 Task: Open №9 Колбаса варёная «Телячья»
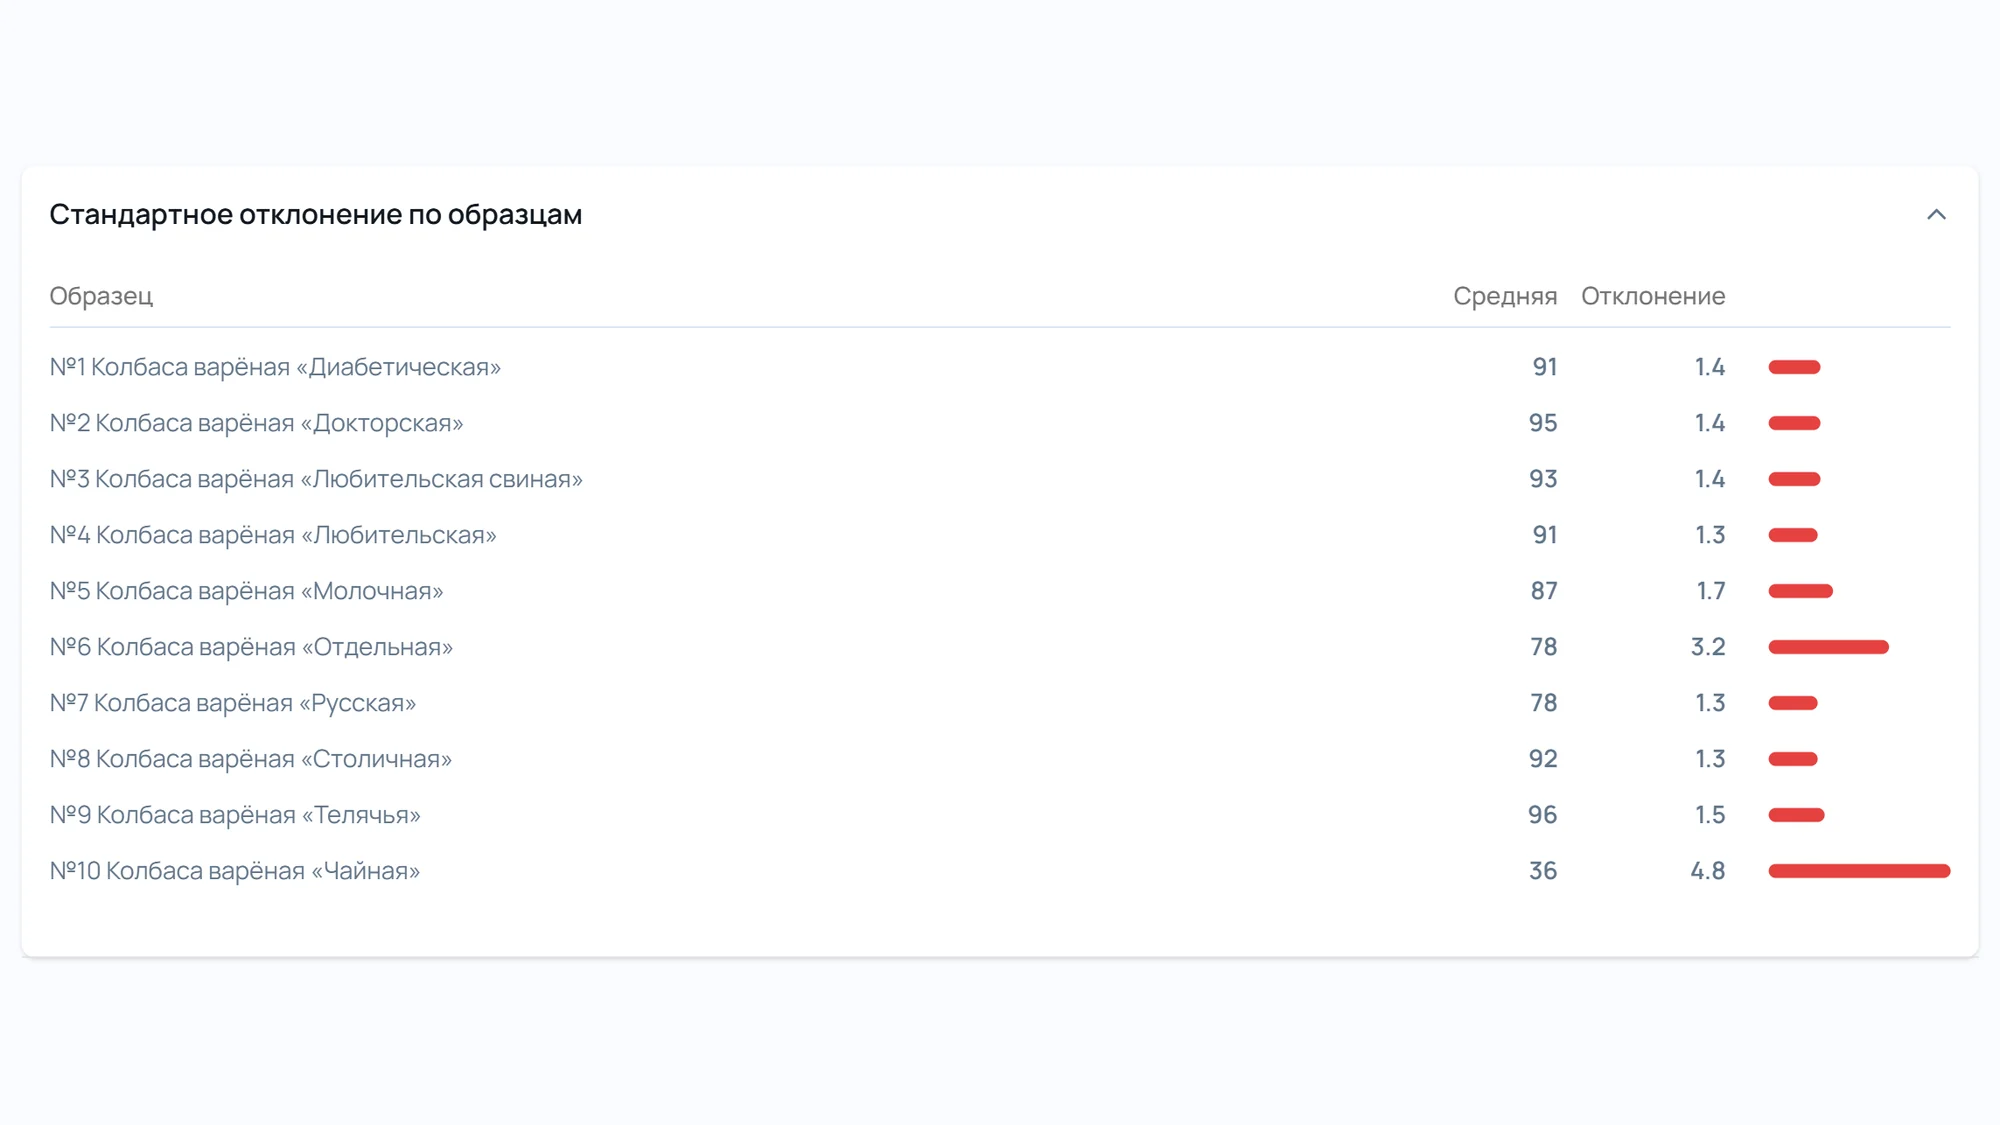point(1000,815)
